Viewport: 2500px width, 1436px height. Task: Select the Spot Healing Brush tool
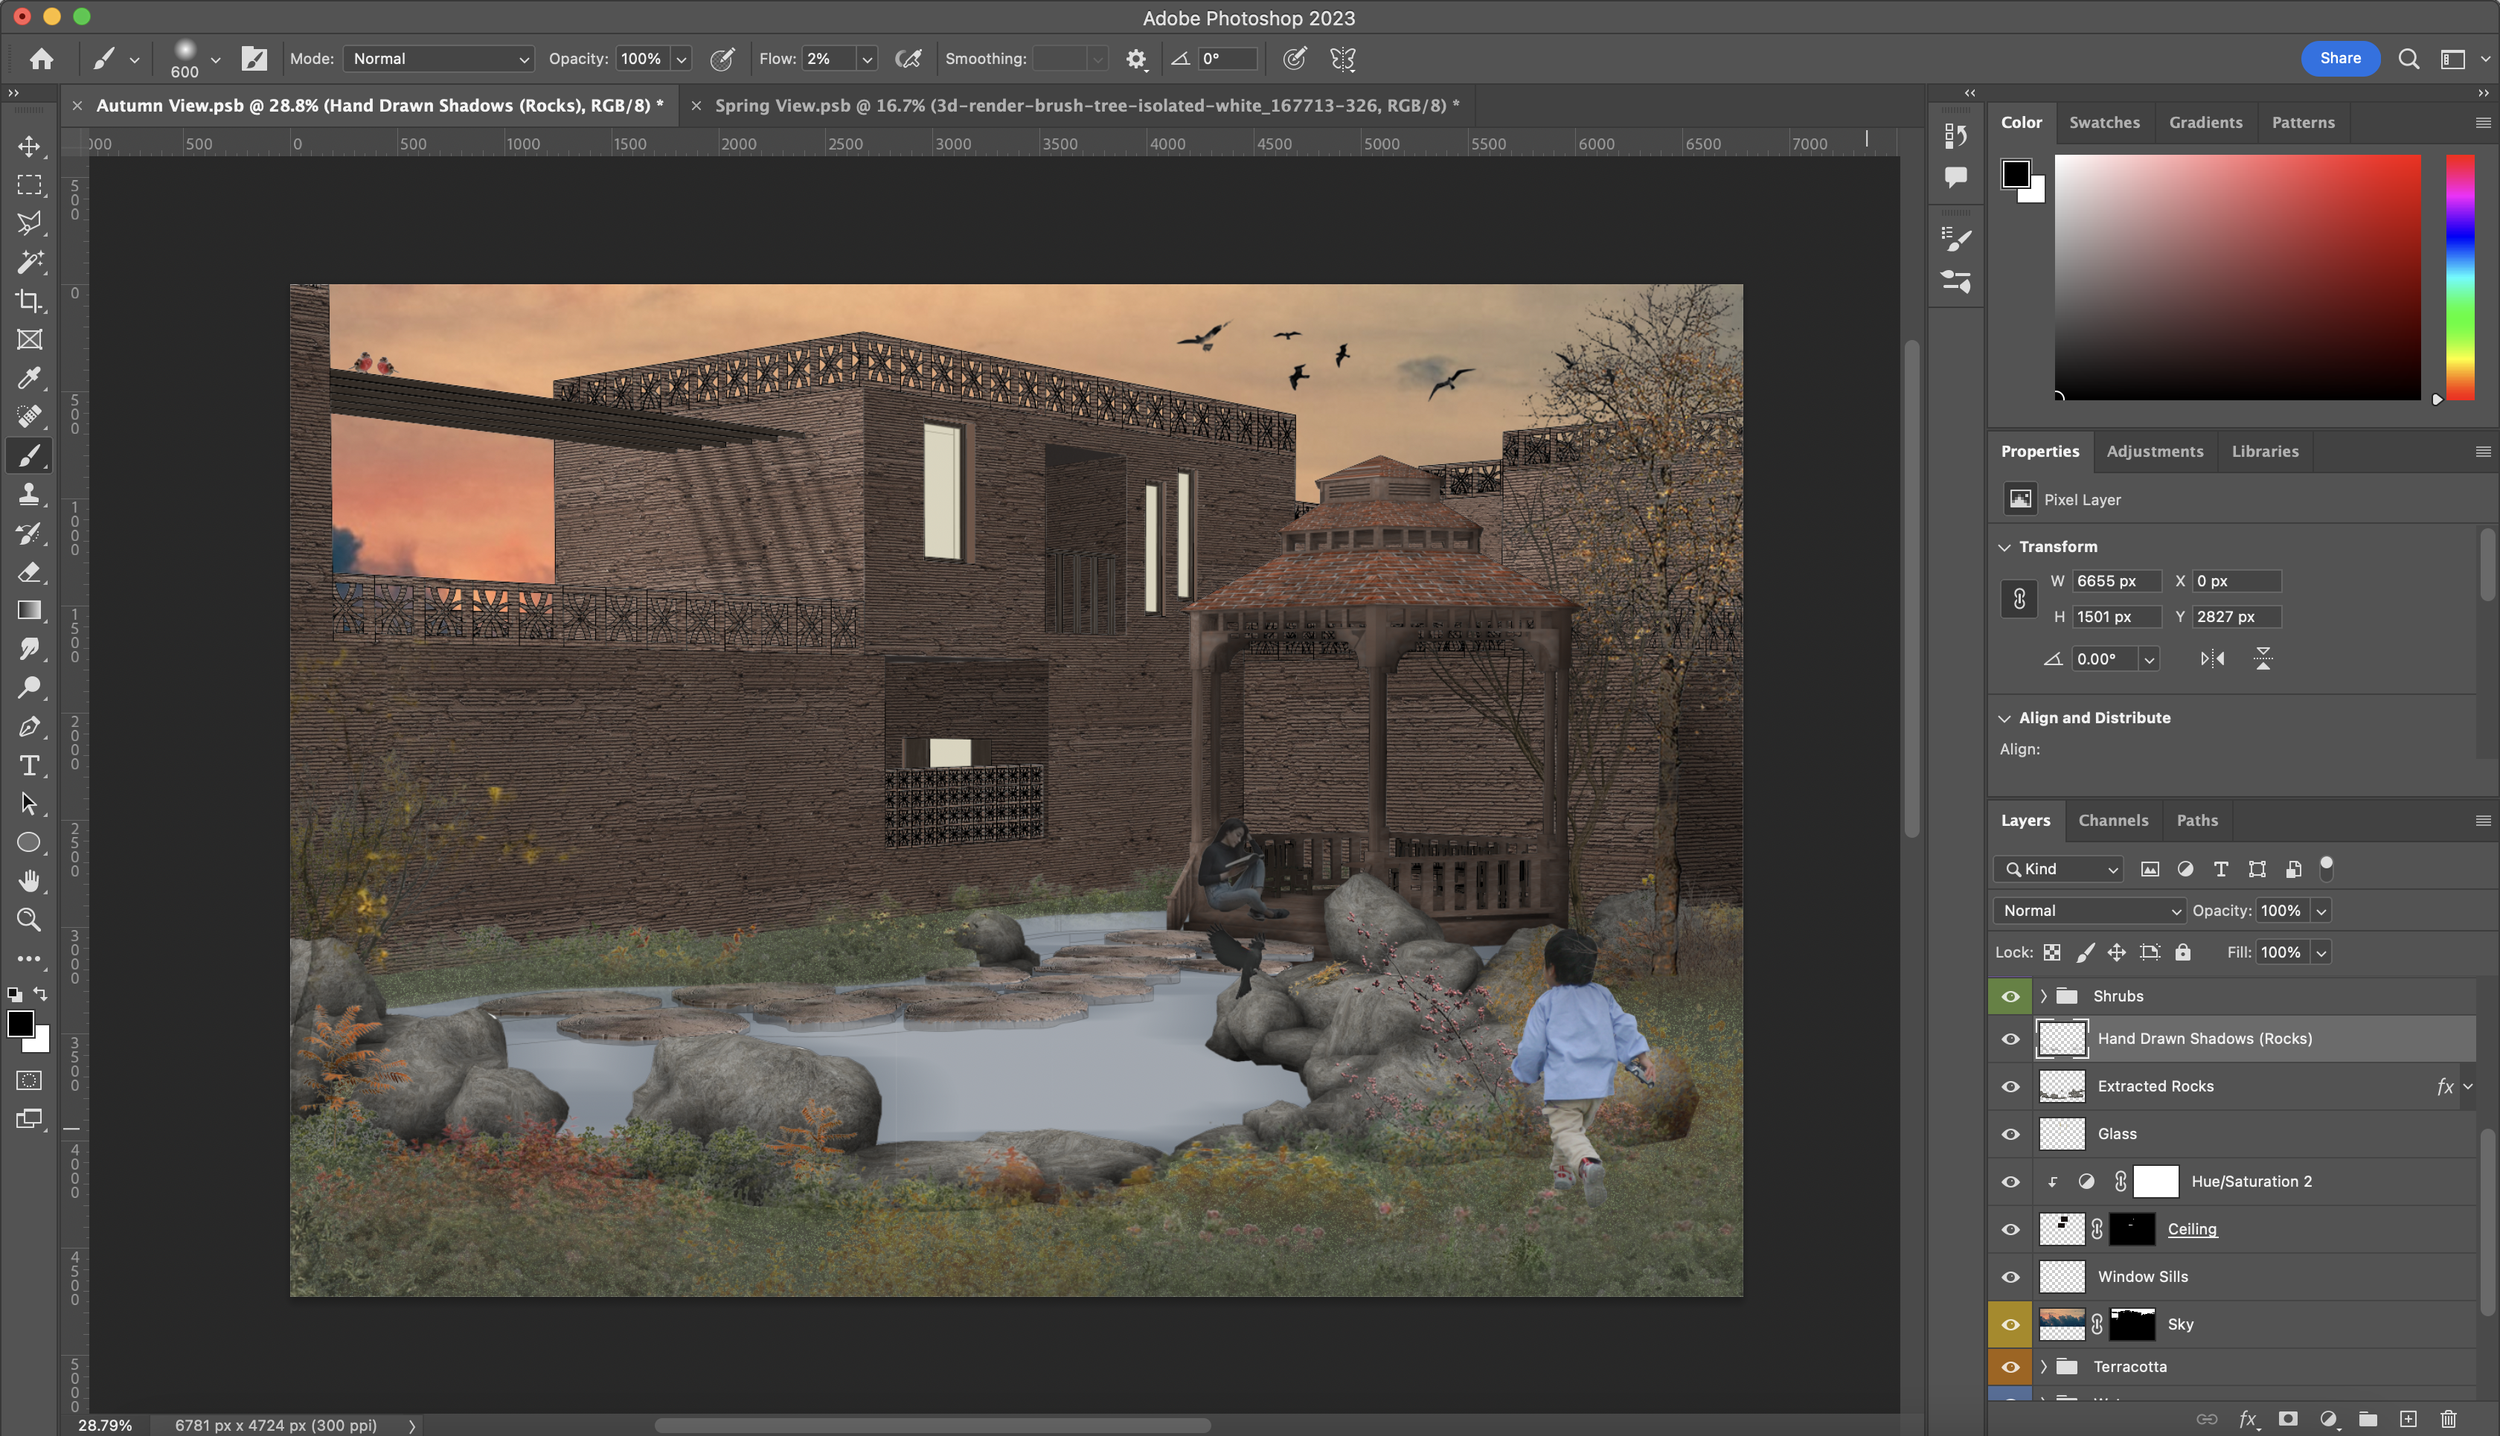[x=29, y=416]
